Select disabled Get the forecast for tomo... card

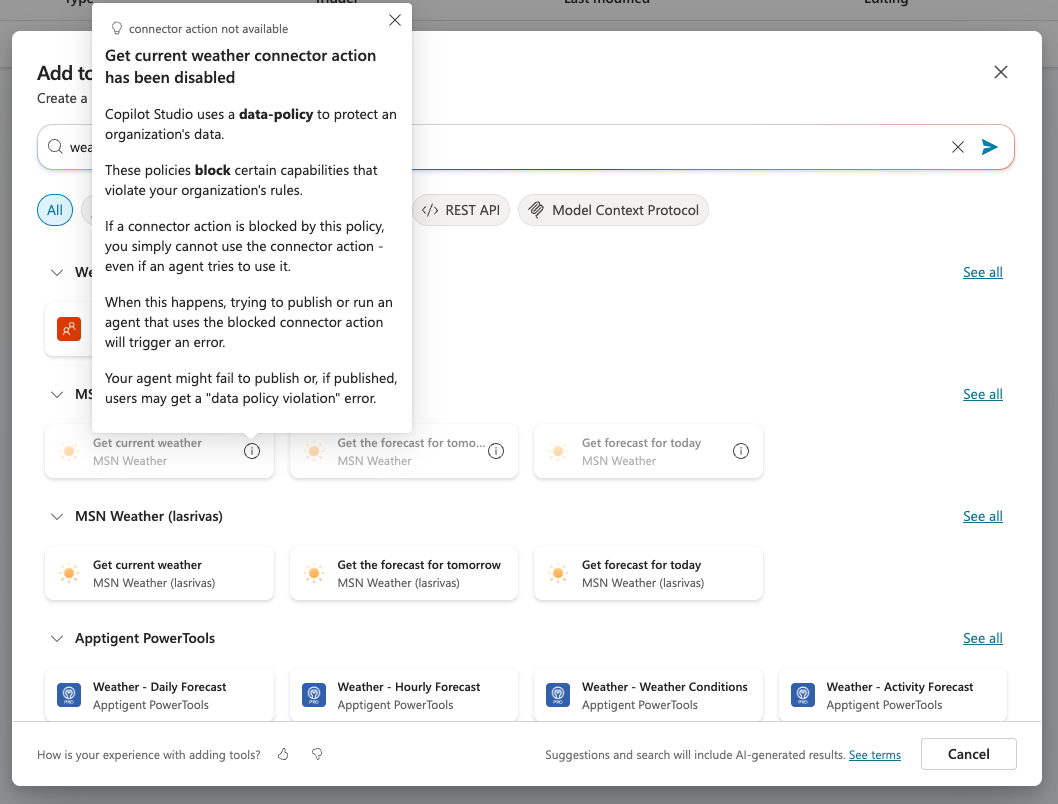coord(403,451)
